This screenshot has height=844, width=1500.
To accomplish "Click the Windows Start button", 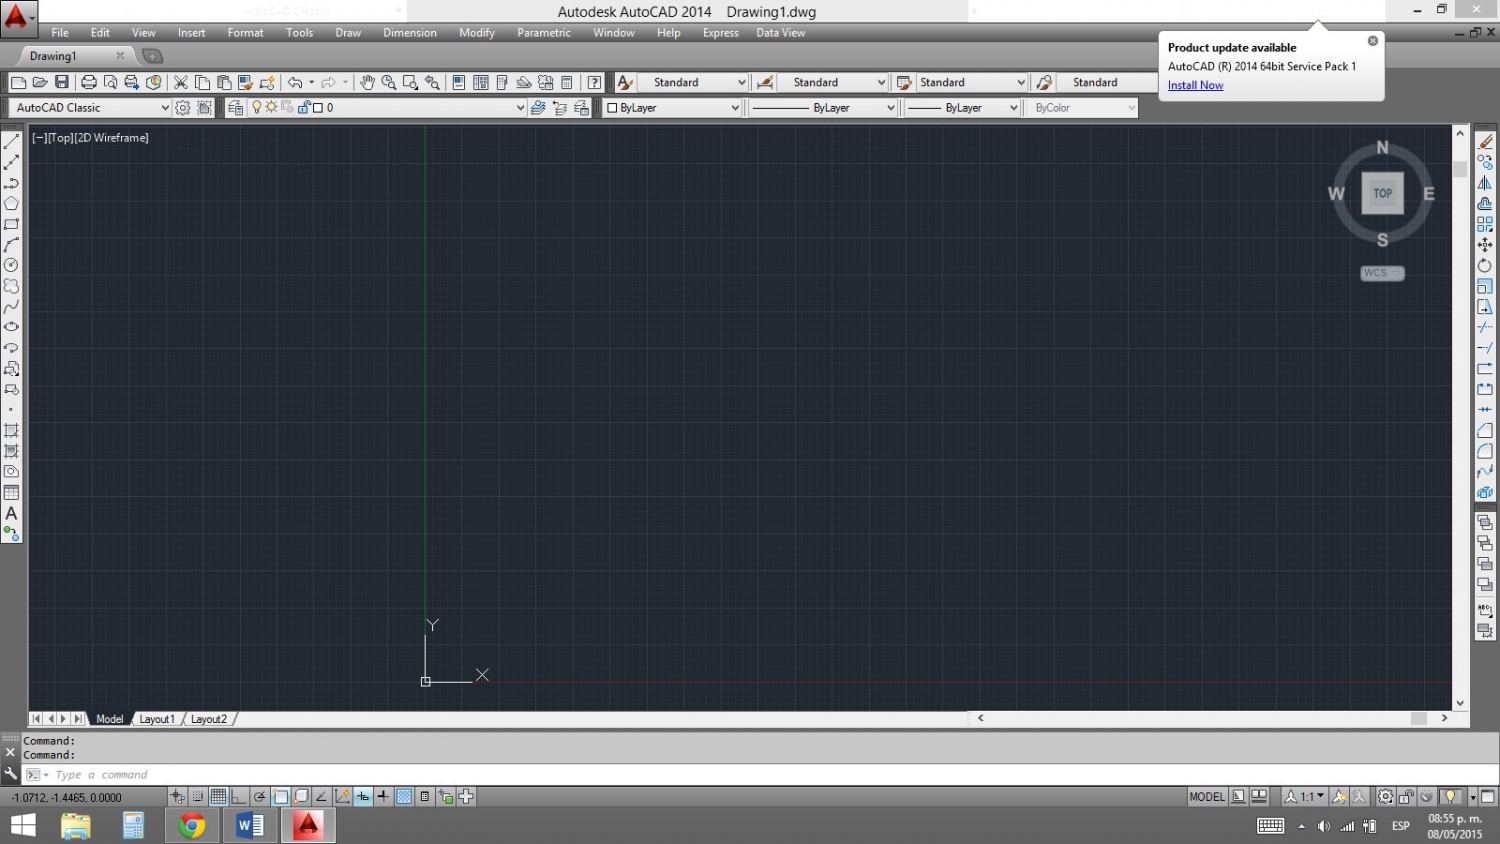I will 23,825.
